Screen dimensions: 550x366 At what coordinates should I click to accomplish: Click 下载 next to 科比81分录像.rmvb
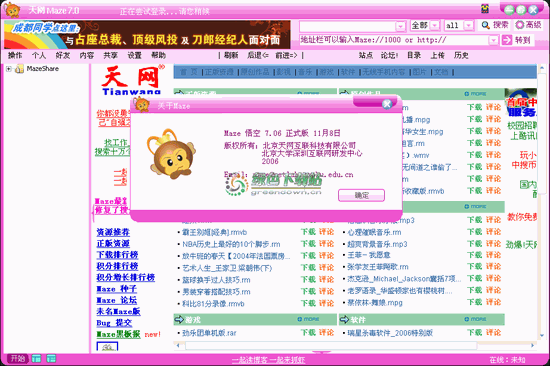point(308,303)
